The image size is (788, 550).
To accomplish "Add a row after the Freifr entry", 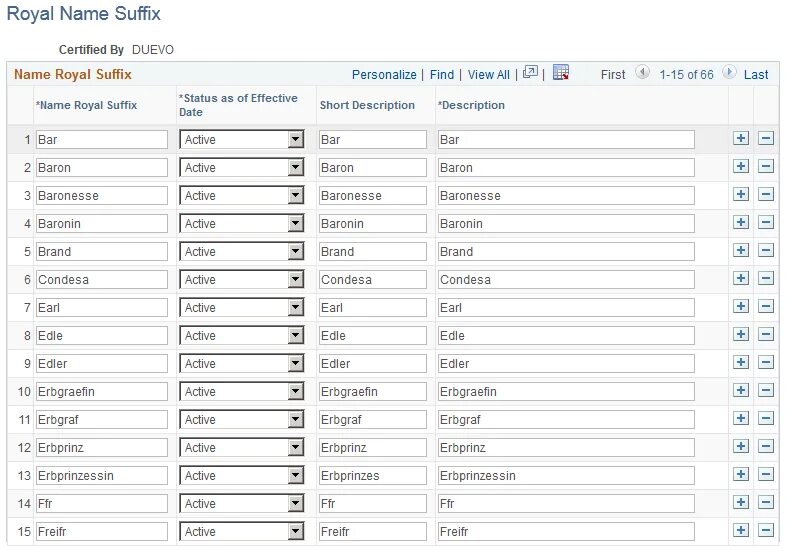I will [740, 531].
